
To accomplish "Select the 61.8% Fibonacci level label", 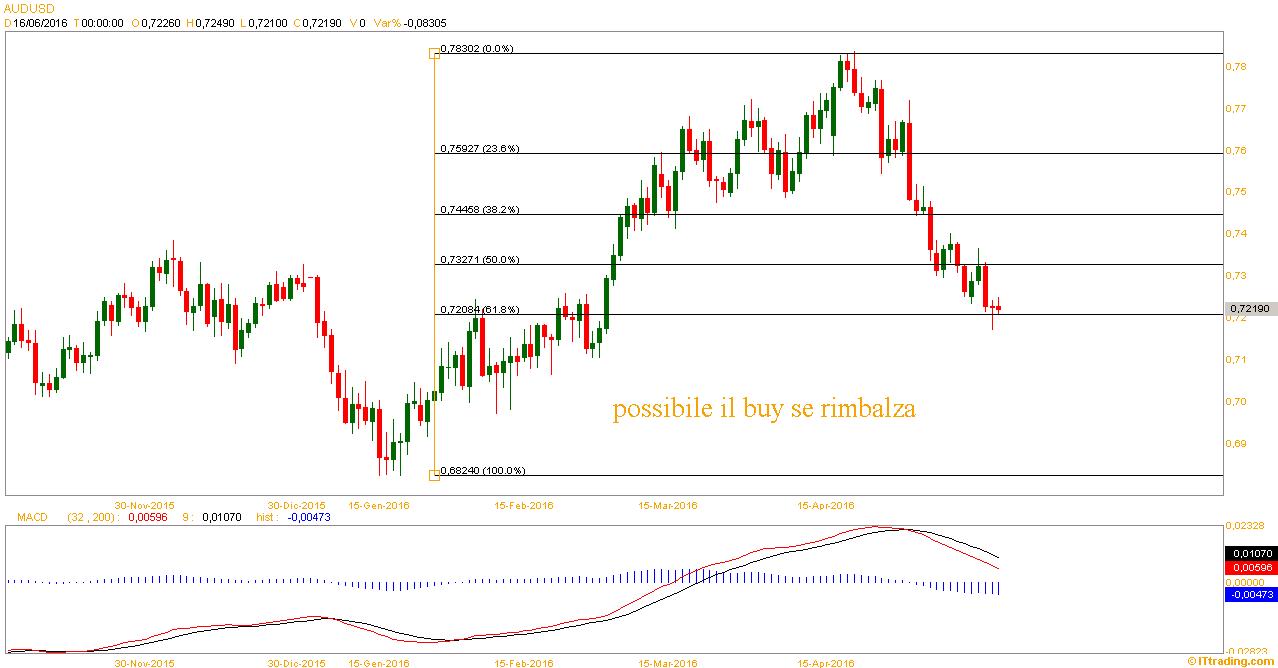I will pyautogui.click(x=479, y=310).
